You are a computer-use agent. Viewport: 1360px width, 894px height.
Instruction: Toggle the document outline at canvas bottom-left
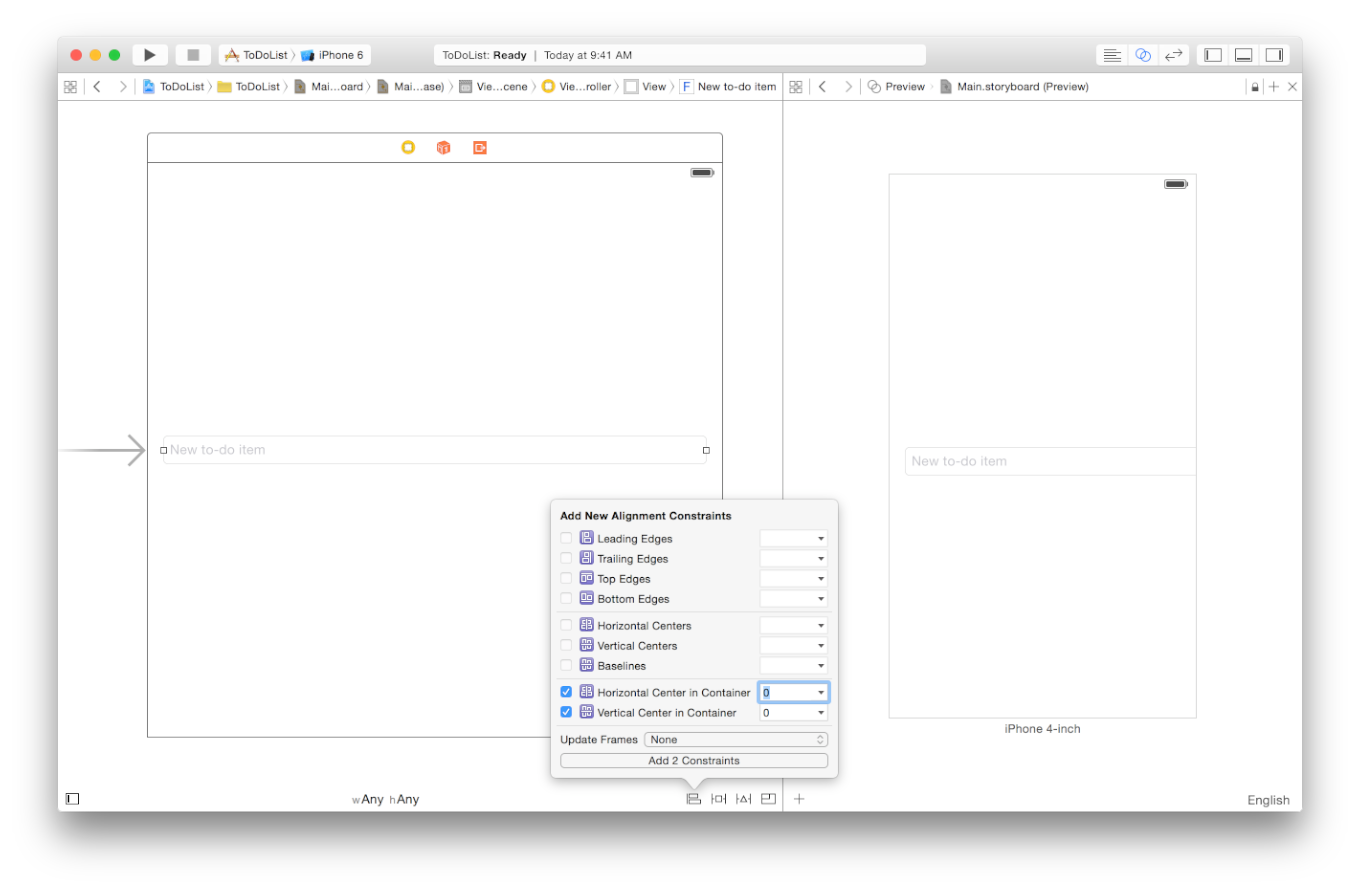point(72,799)
